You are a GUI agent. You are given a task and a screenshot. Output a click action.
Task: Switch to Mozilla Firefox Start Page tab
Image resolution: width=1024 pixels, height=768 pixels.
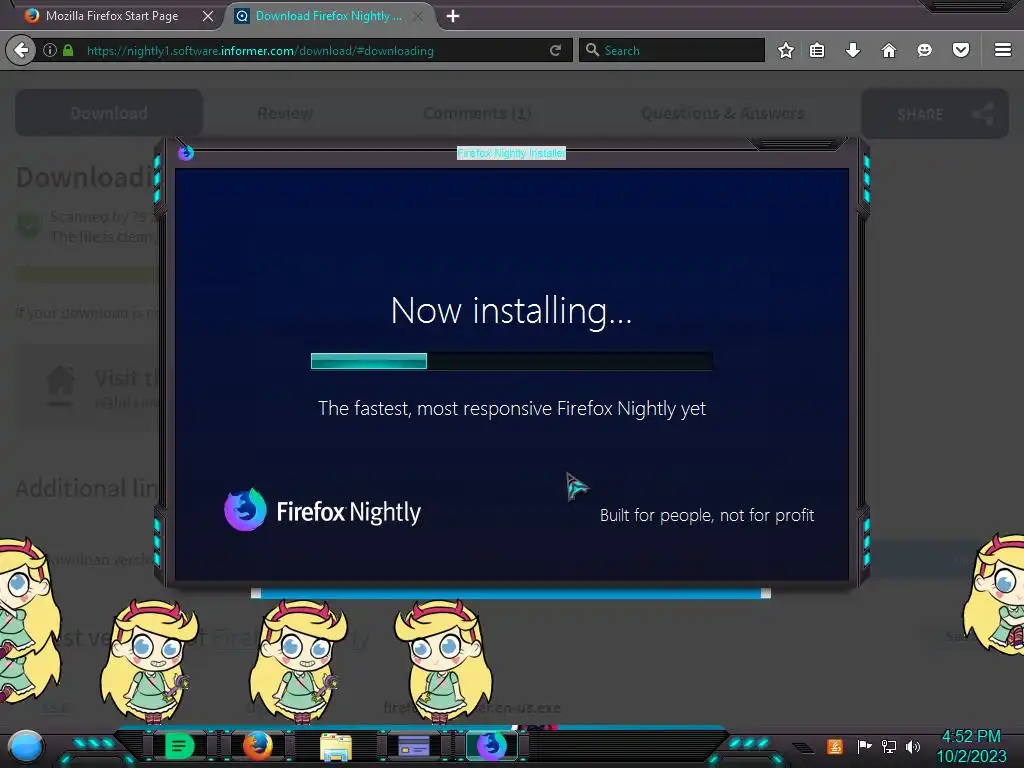[111, 16]
